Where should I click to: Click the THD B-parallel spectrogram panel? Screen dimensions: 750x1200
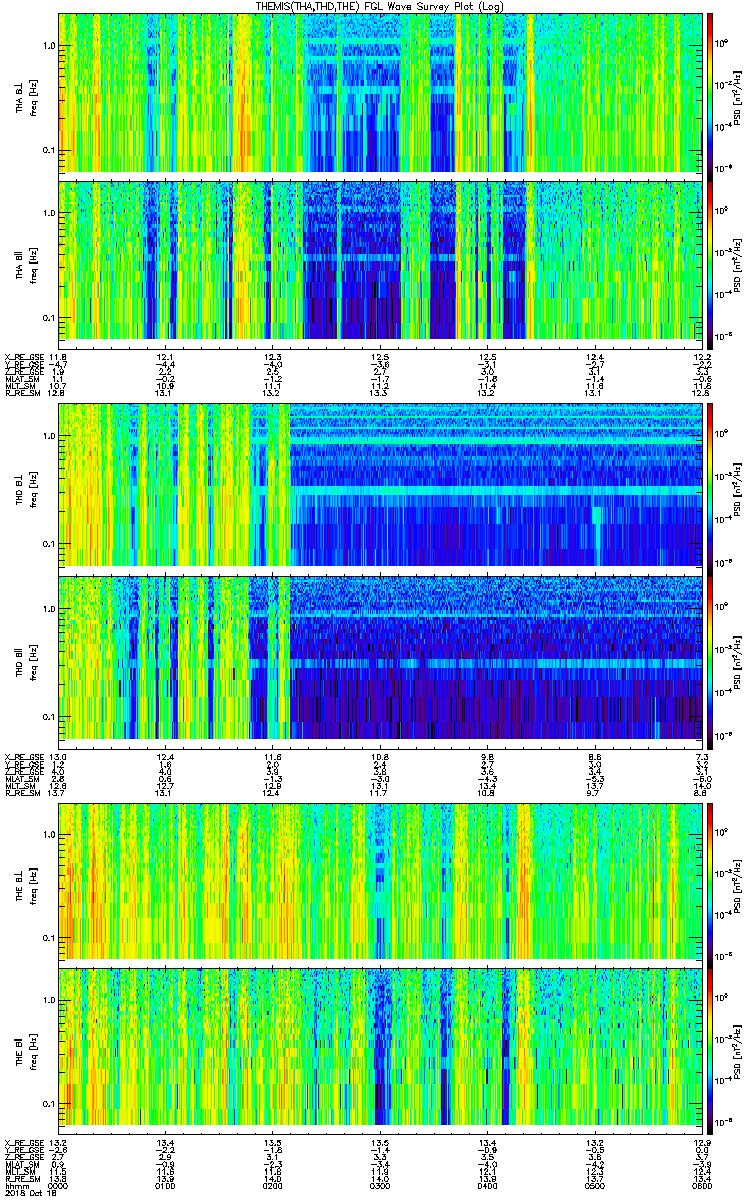click(x=380, y=657)
